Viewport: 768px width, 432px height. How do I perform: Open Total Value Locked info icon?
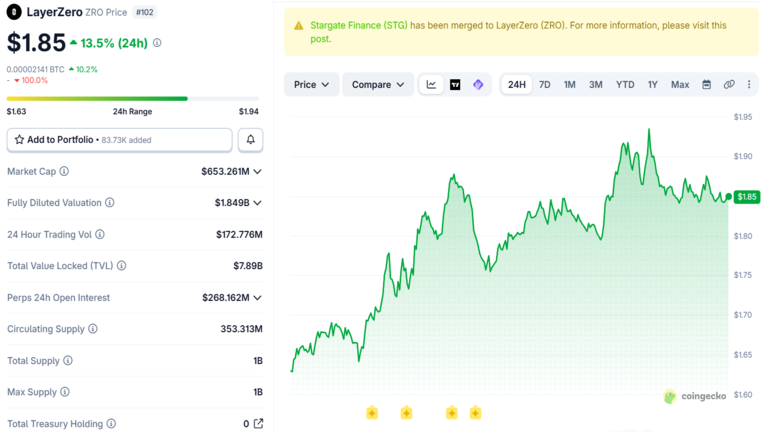click(121, 266)
